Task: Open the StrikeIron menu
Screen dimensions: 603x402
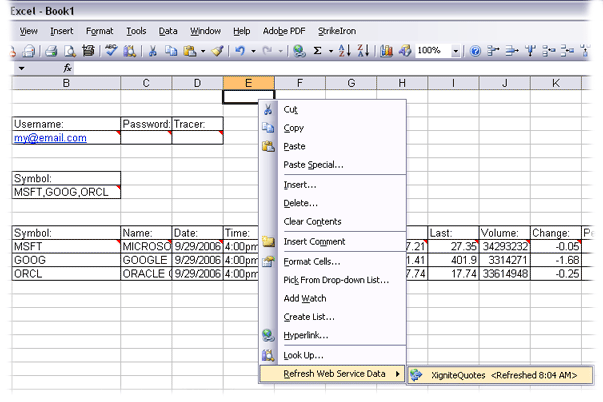Action: 337,31
